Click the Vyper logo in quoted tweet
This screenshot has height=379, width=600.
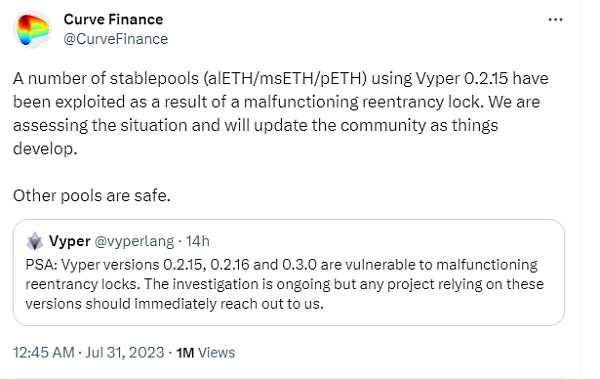pos(35,241)
